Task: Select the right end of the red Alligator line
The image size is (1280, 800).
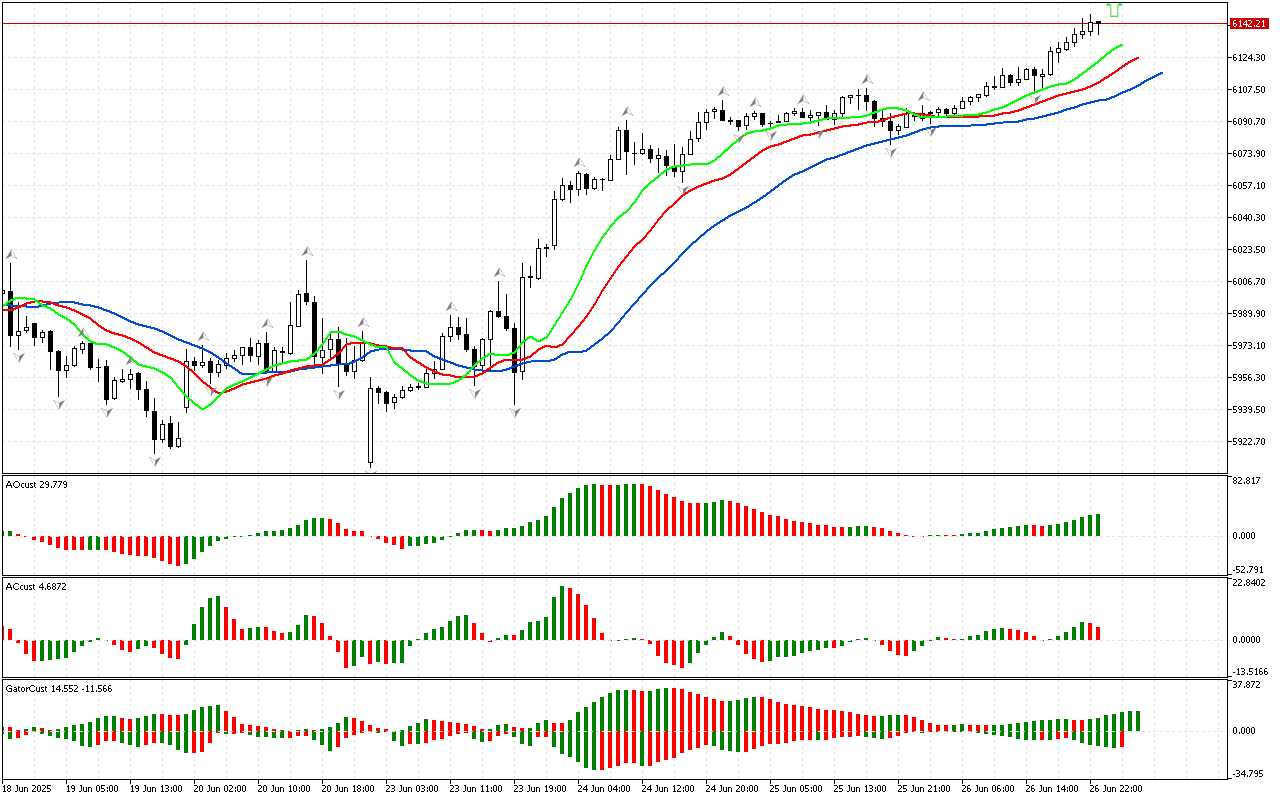Action: 1138,58
